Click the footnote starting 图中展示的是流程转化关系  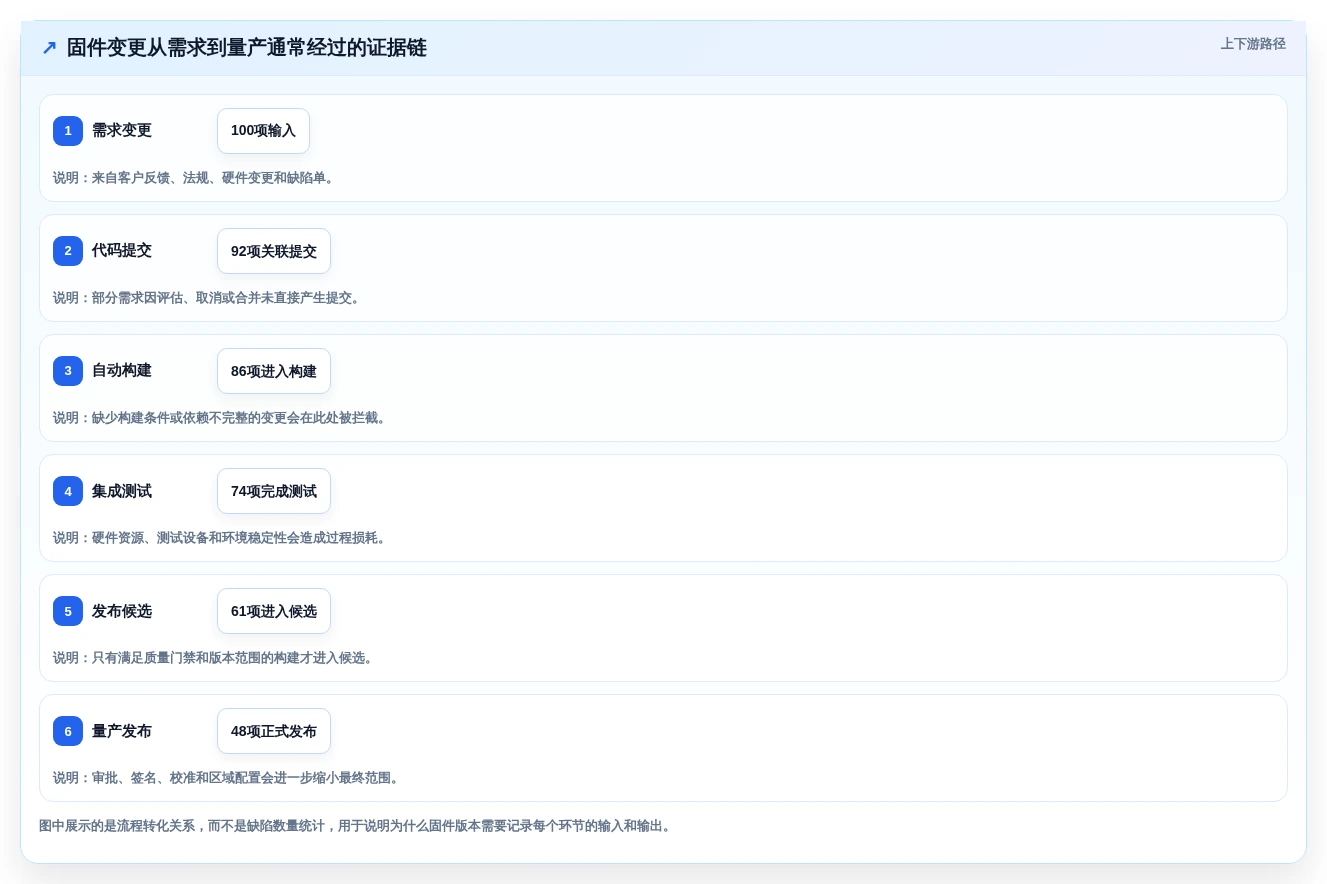(x=358, y=826)
